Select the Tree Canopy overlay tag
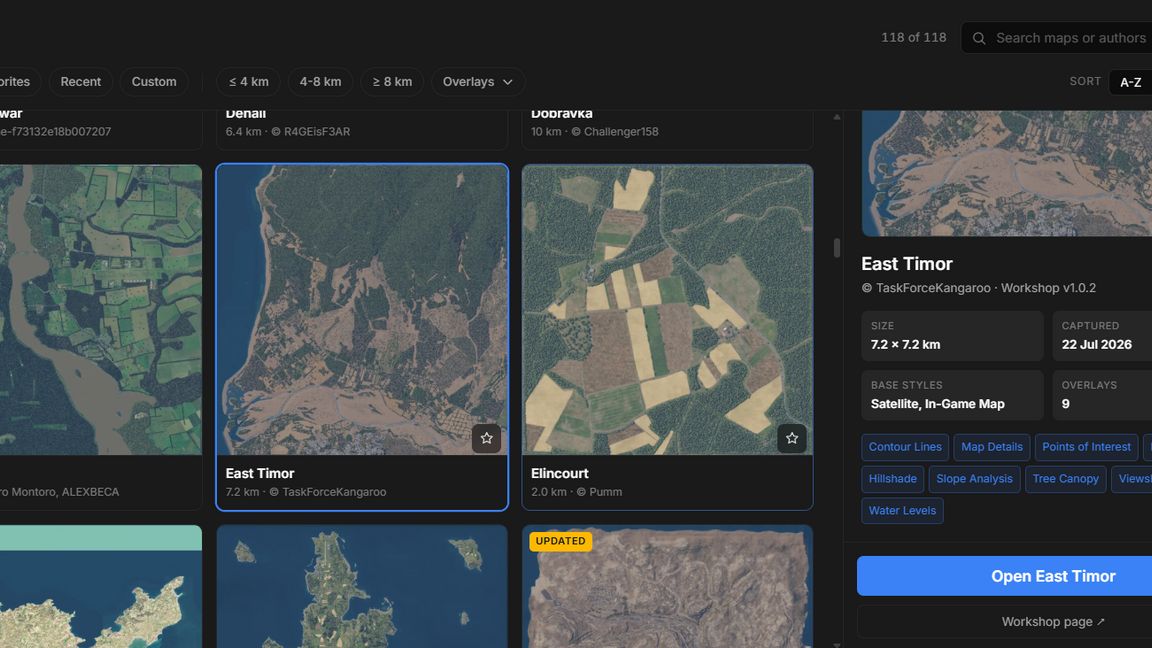This screenshot has width=1152, height=648. (x=1065, y=479)
